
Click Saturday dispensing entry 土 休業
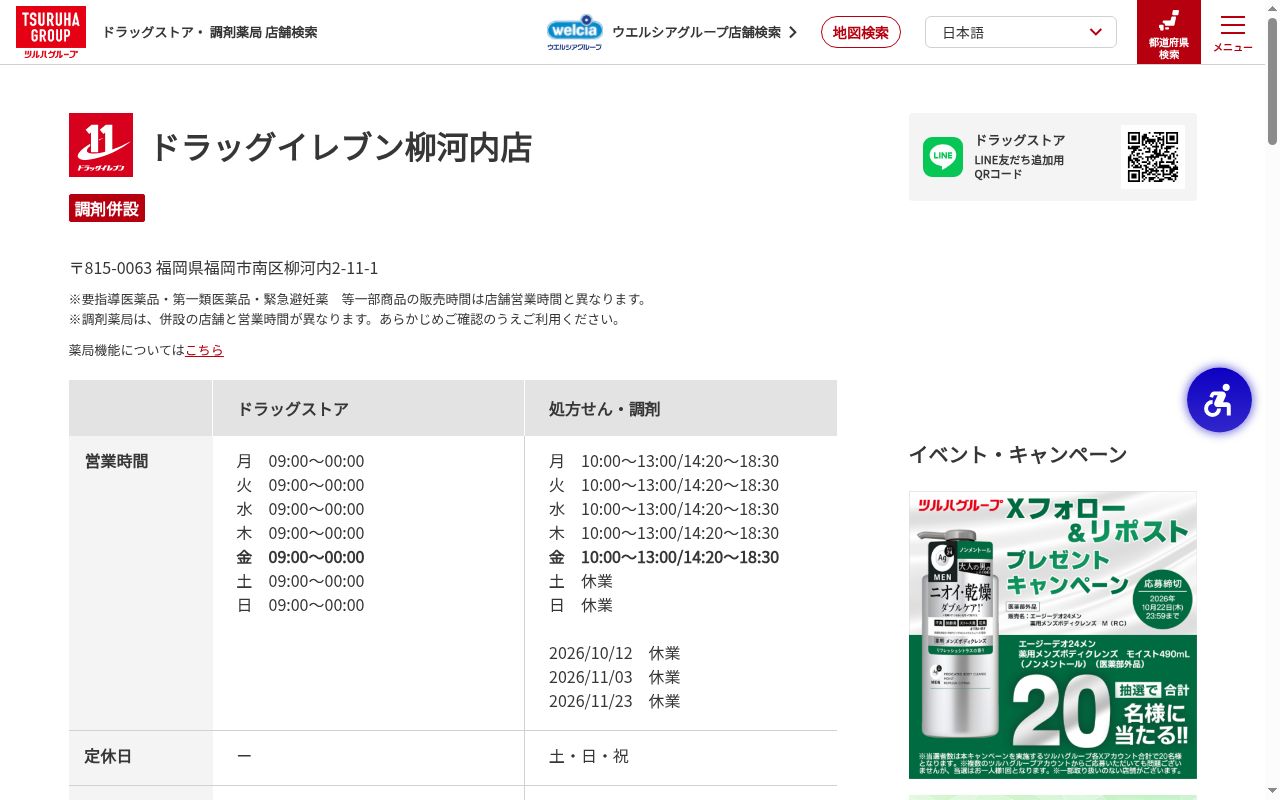pos(581,581)
